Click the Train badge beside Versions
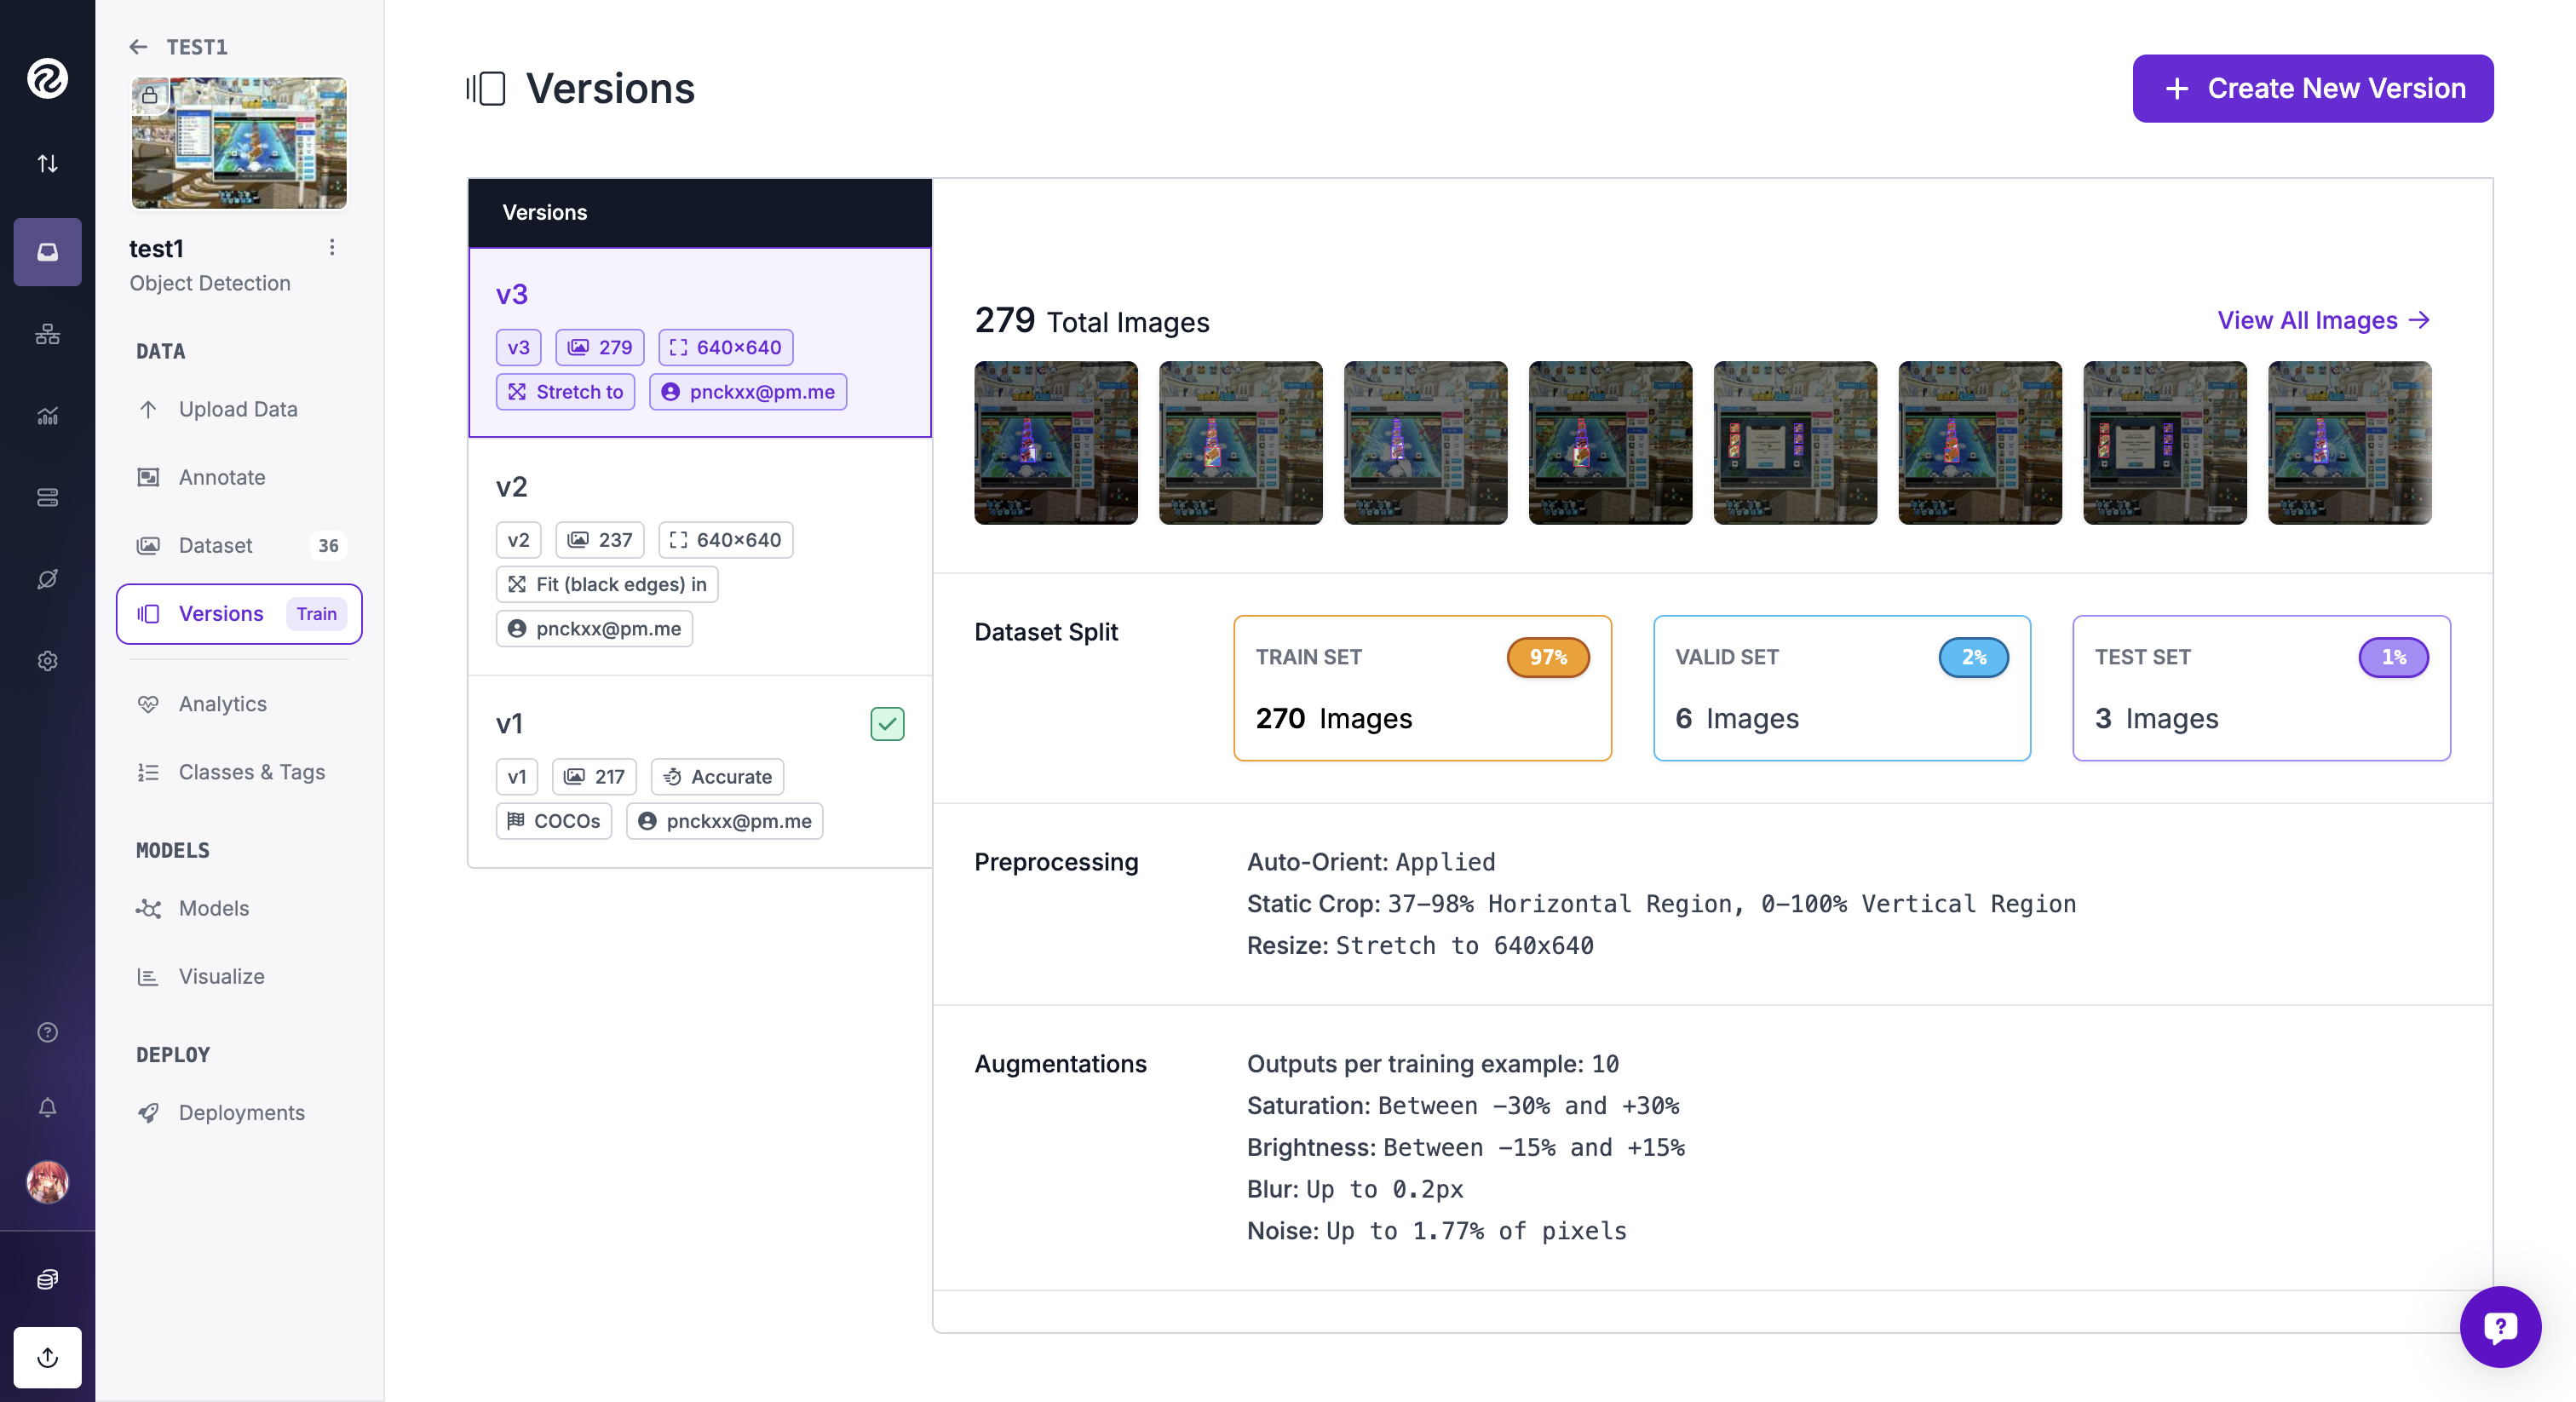Viewport: 2576px width, 1402px height. 316,614
